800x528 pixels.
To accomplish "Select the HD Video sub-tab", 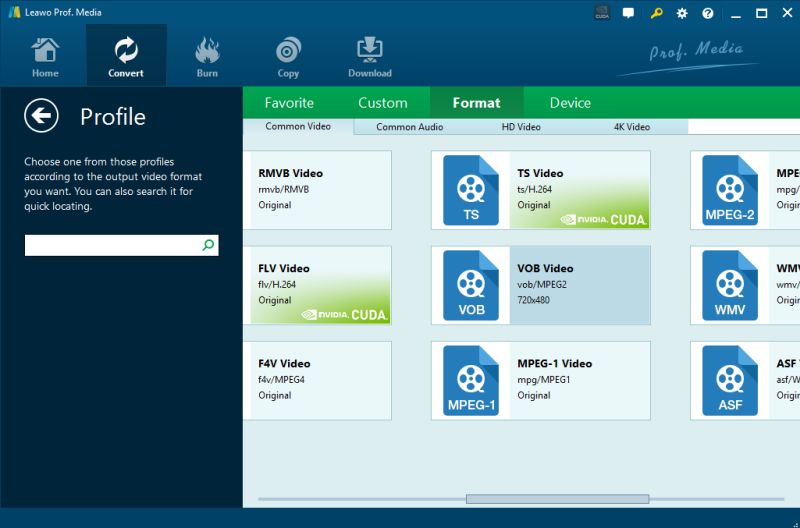I will point(521,127).
